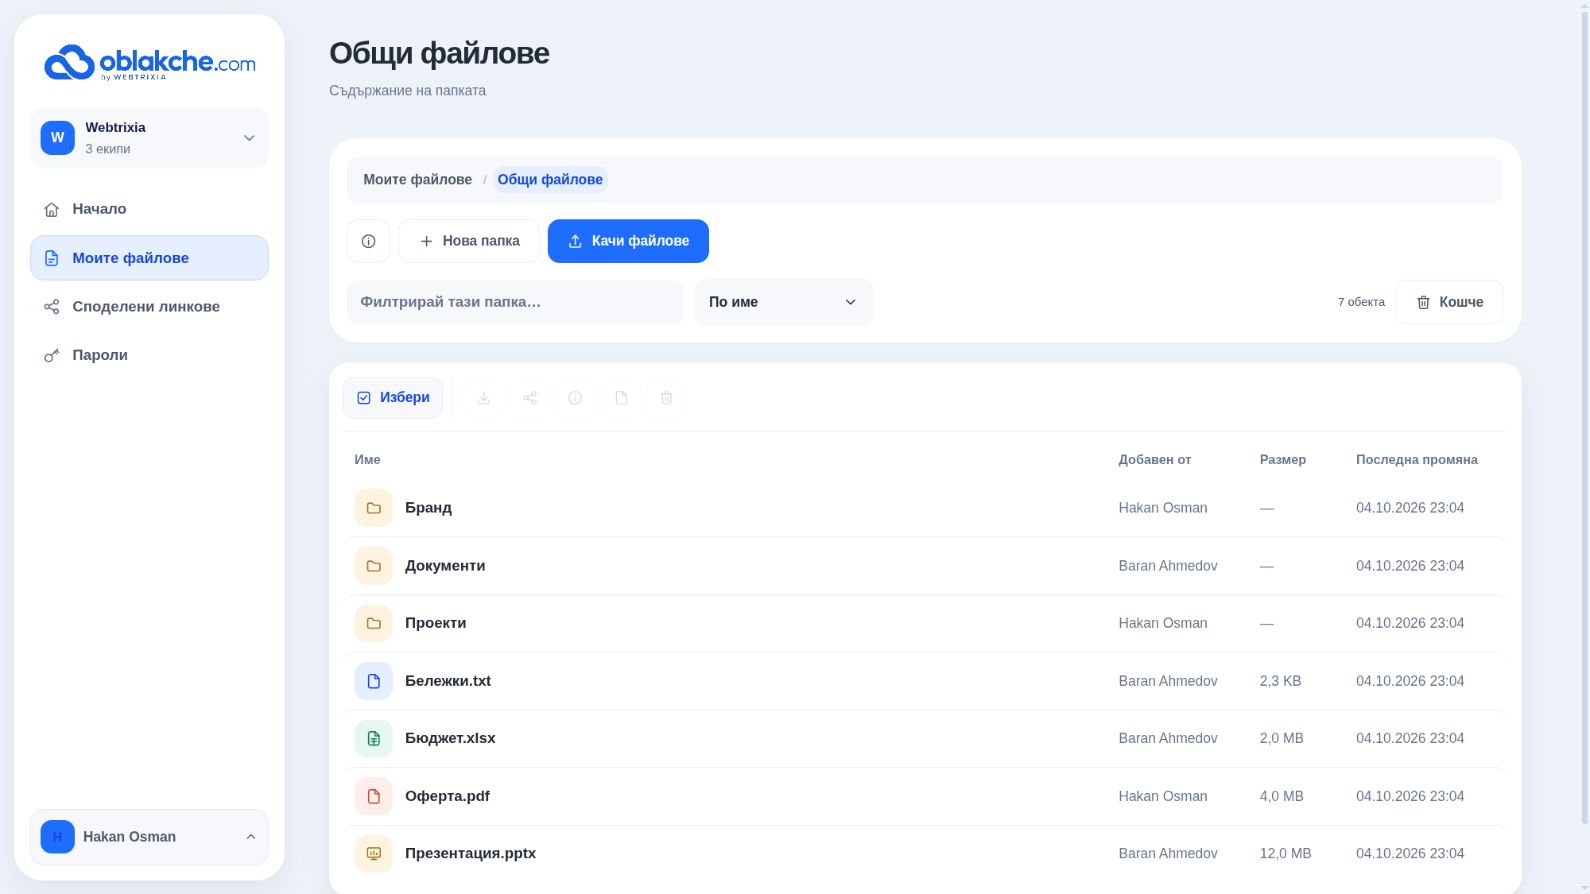Viewport: 1590px width, 894px height.
Task: Click the share icon in selection toolbar
Action: click(x=530, y=398)
